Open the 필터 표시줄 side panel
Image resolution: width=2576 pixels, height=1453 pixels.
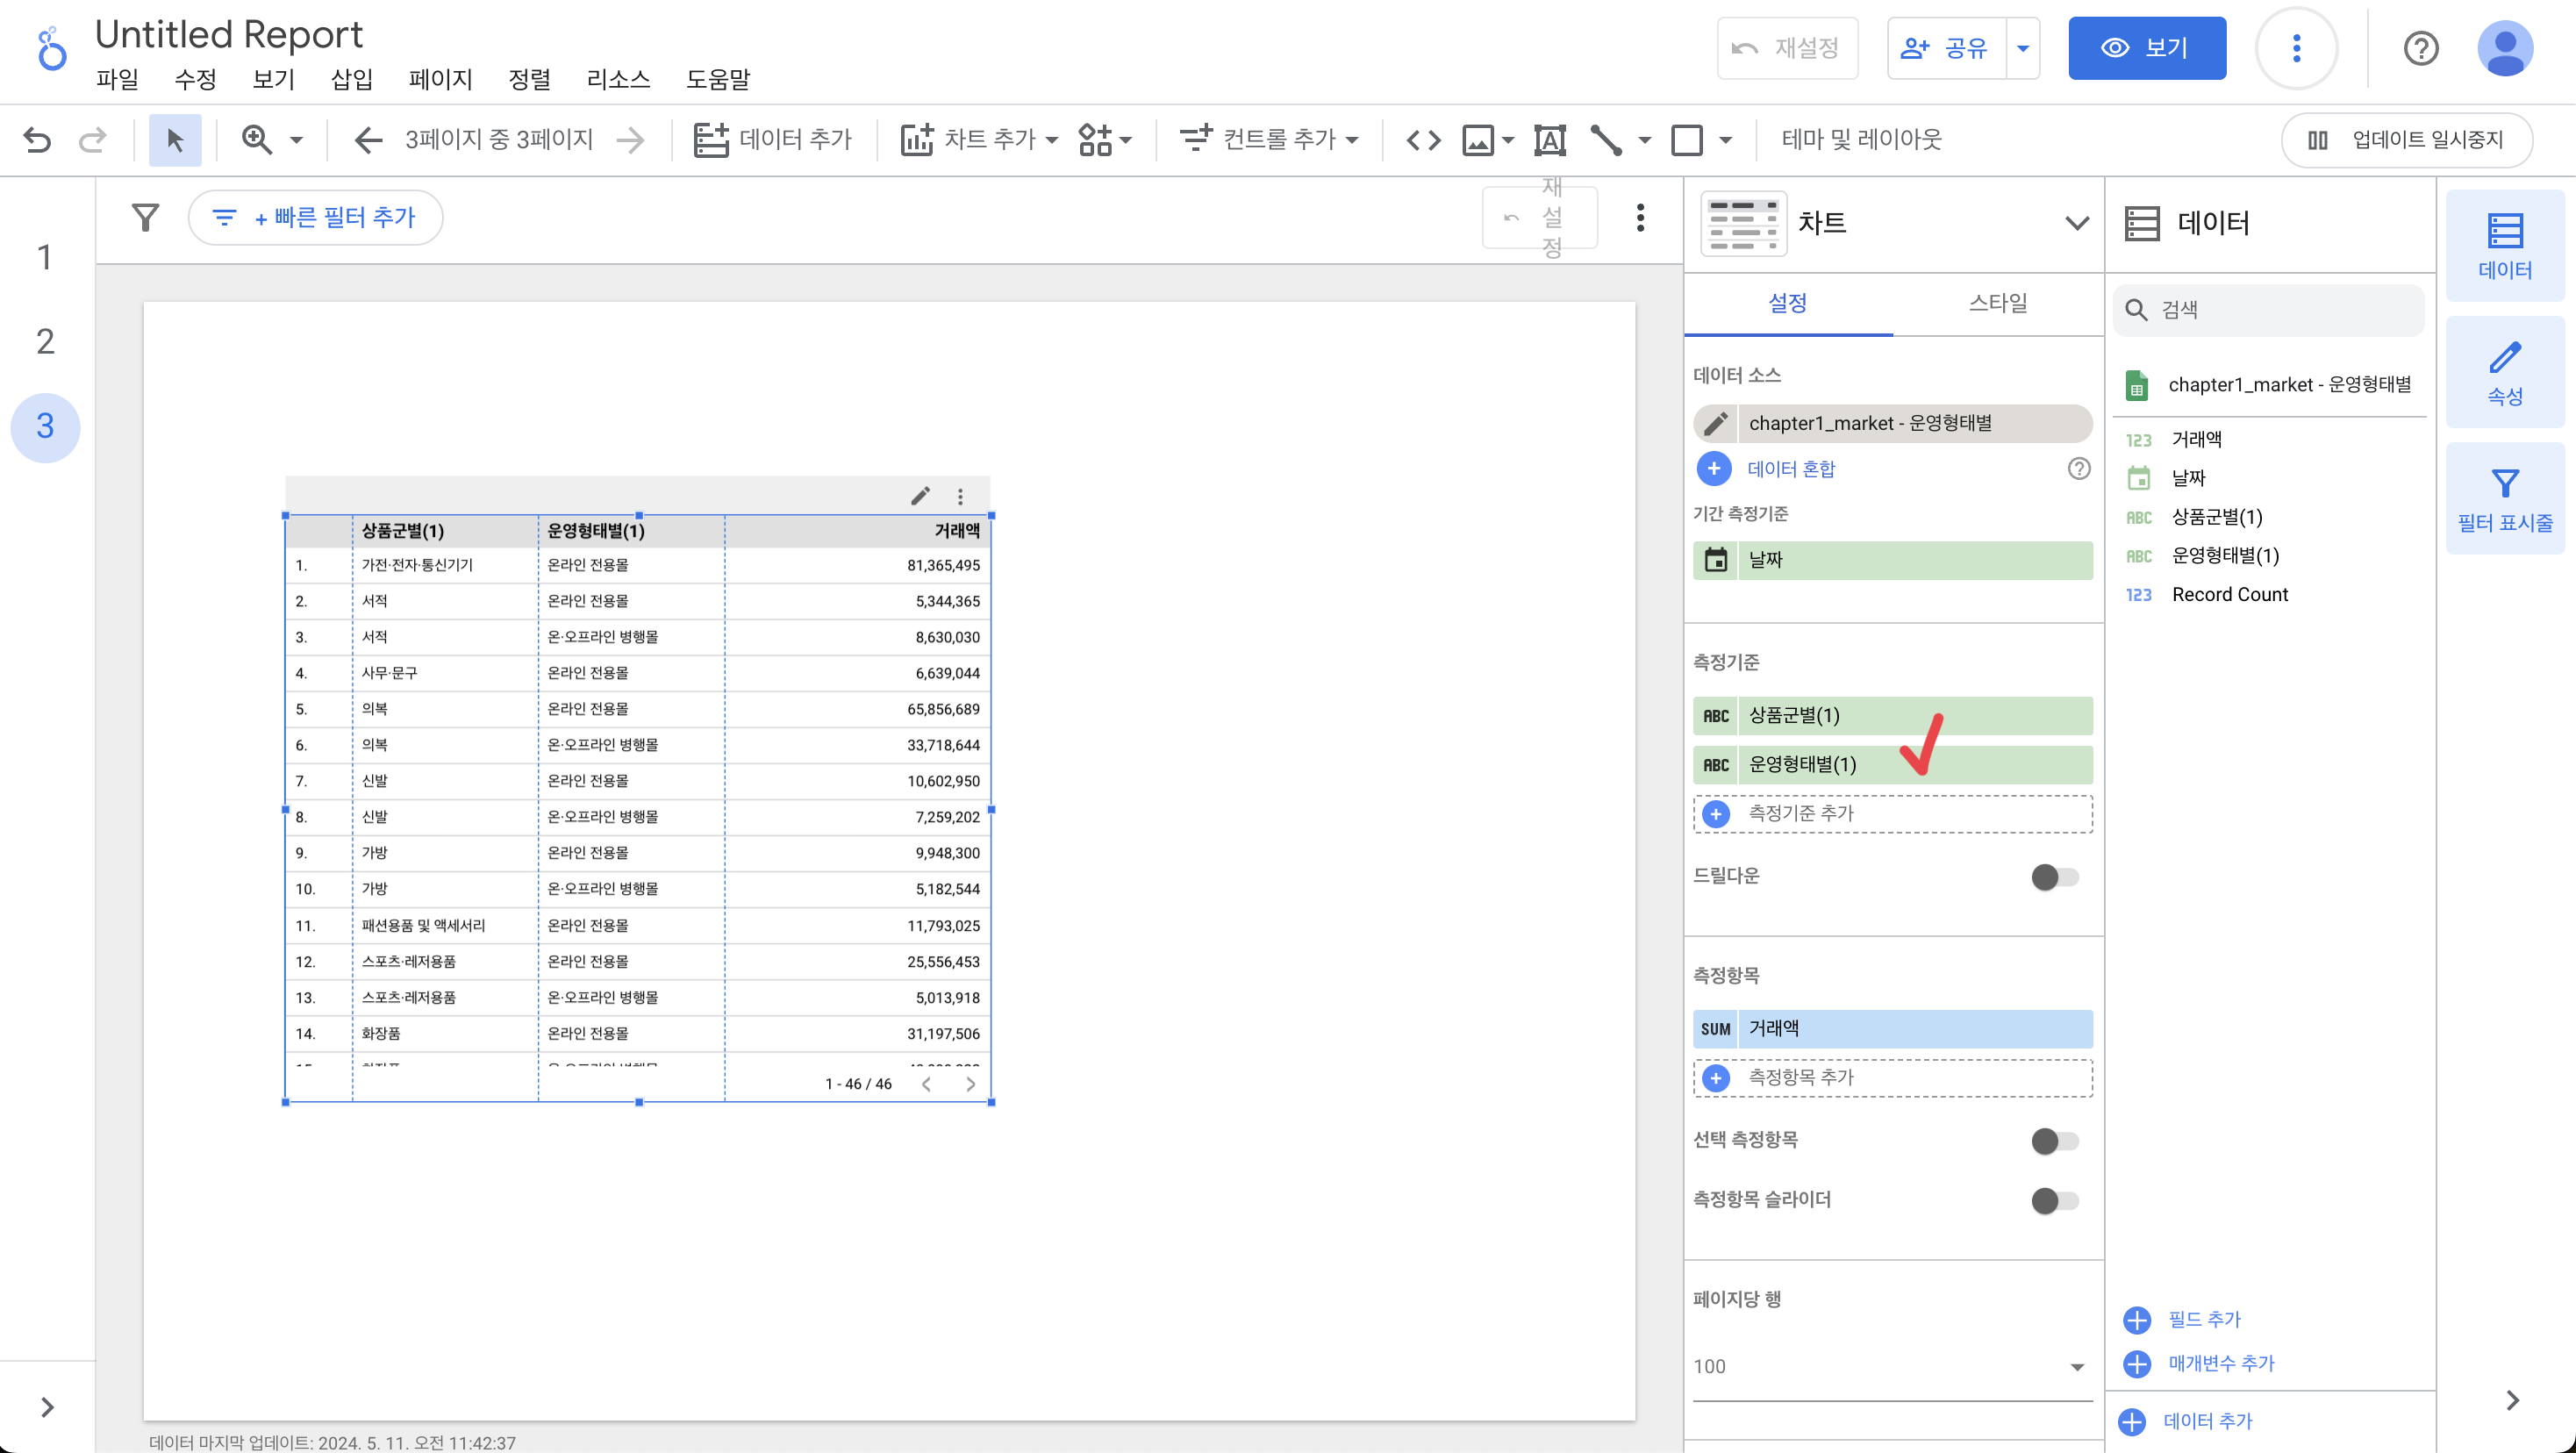(2504, 499)
